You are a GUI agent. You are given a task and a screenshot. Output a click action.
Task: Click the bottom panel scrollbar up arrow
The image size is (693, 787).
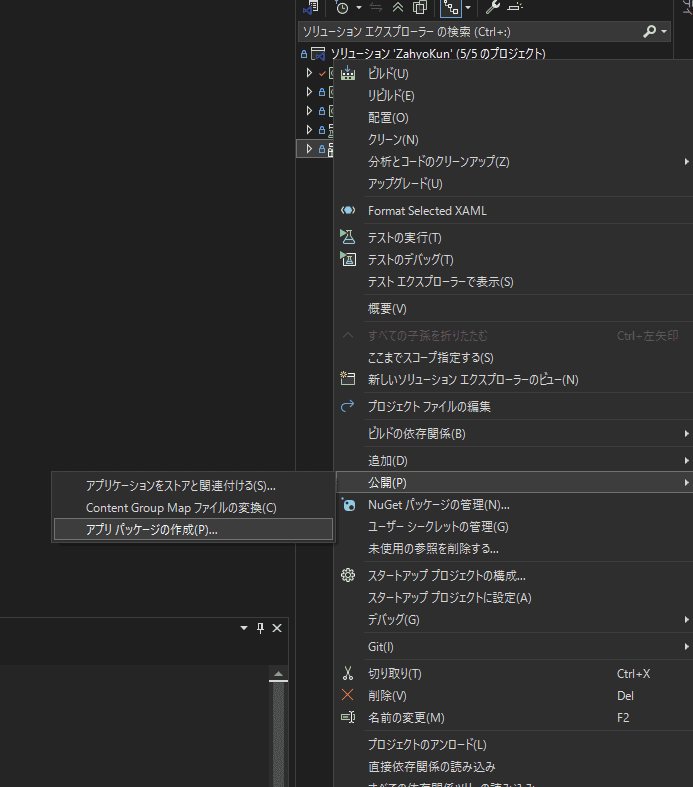tap(279, 674)
